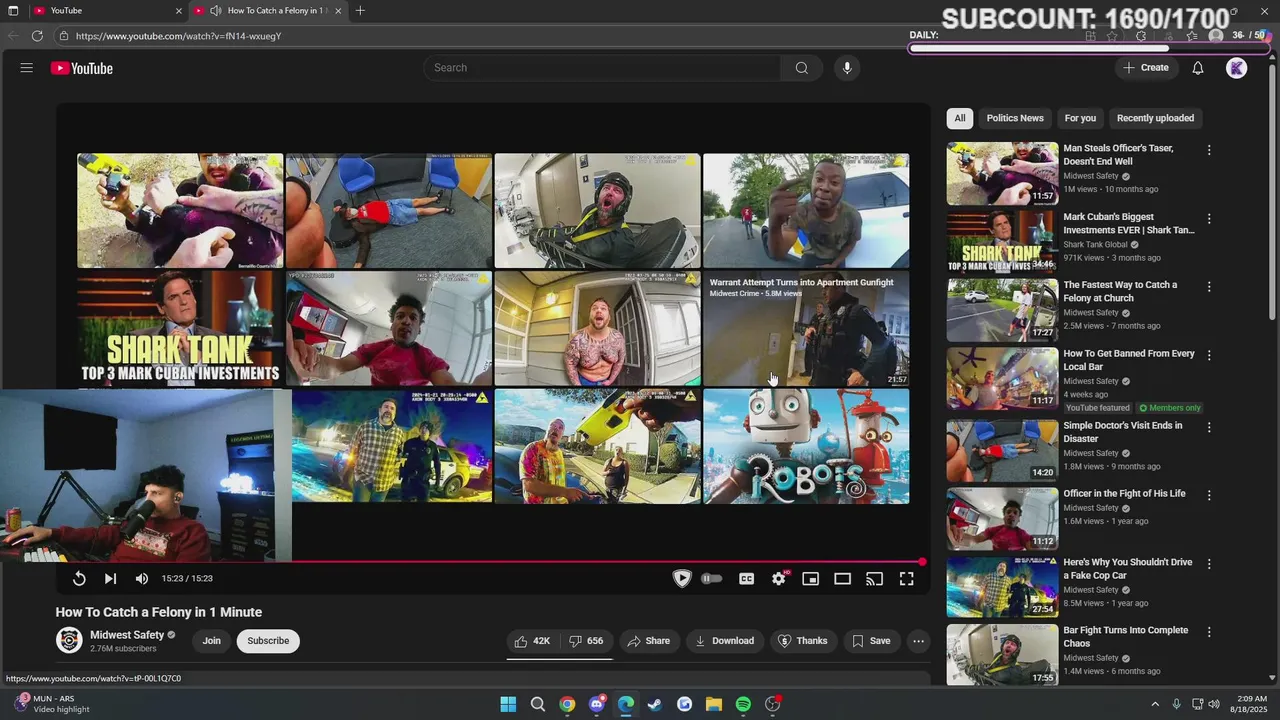Screen dimensions: 1280x720
Task: Open the Shark Tank end-screen thumbnail
Action: [180, 328]
